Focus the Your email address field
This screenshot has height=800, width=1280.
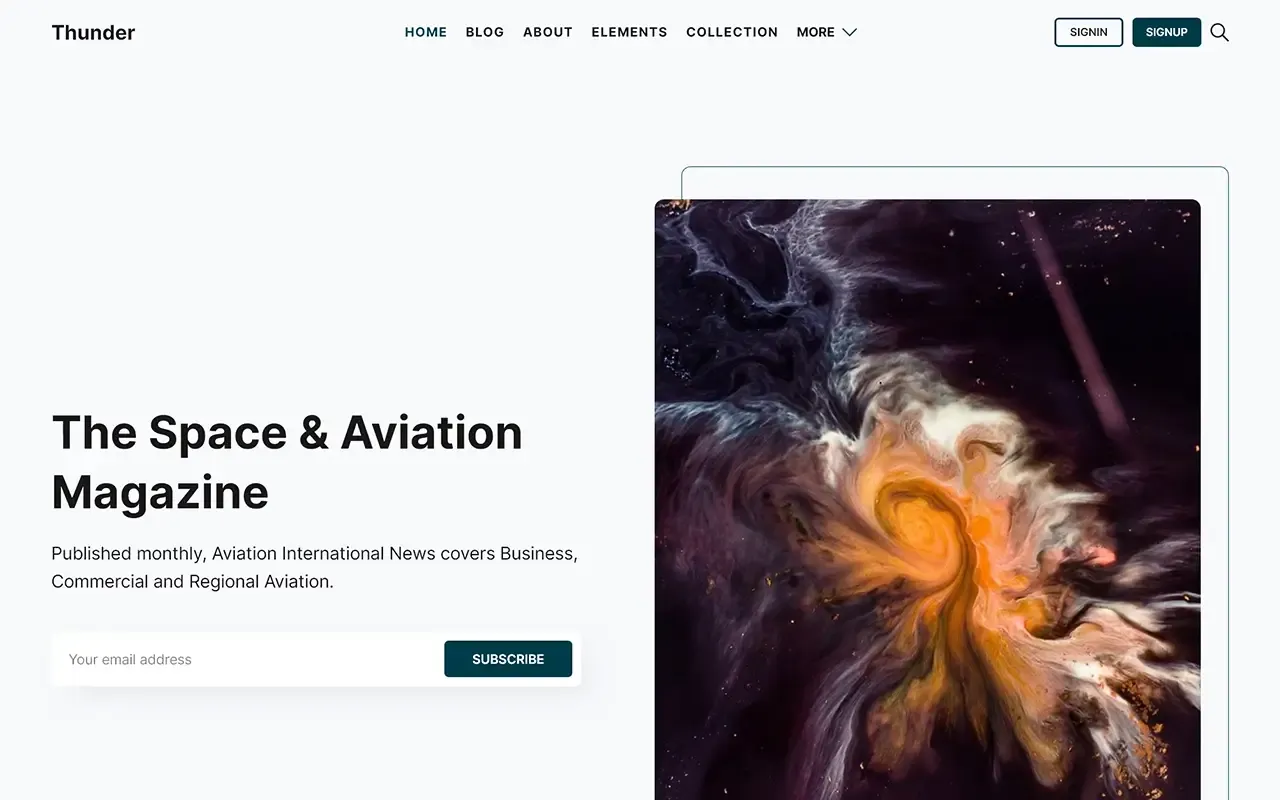248,659
